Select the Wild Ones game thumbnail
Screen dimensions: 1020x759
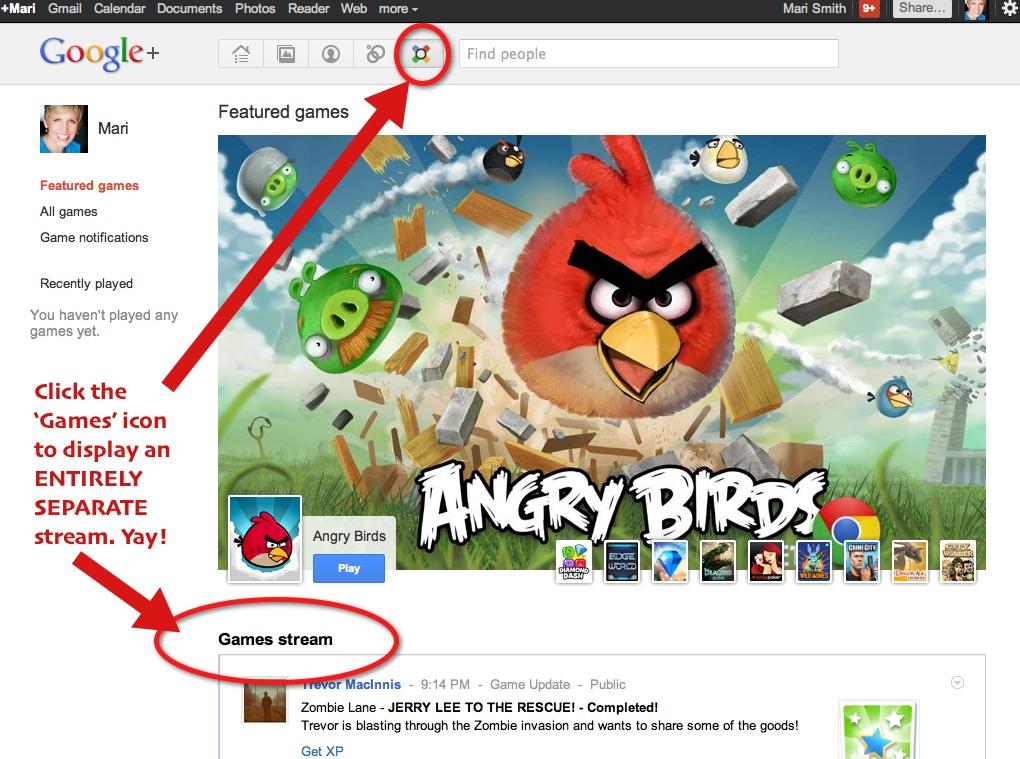(x=814, y=561)
